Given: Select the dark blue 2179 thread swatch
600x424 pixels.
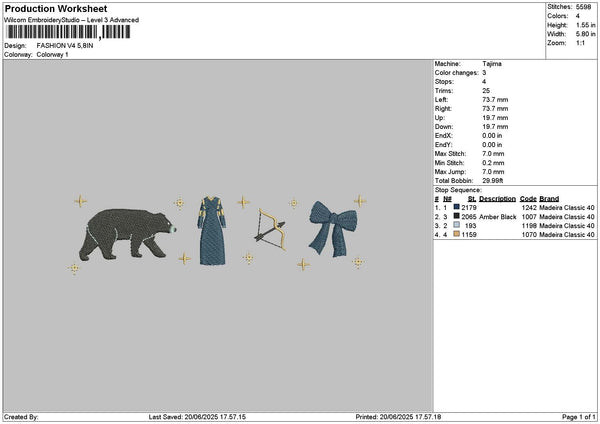Looking at the screenshot, I should pos(457,207).
